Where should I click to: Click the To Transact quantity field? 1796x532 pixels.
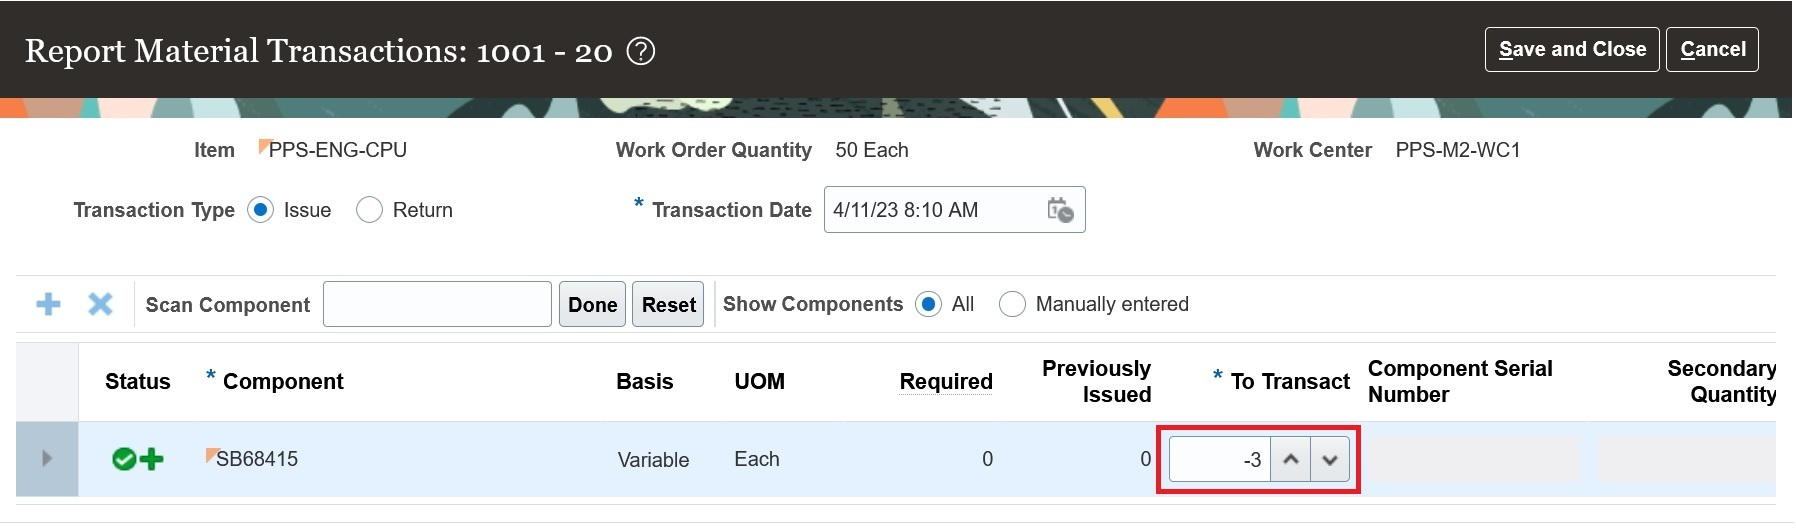coord(1220,460)
